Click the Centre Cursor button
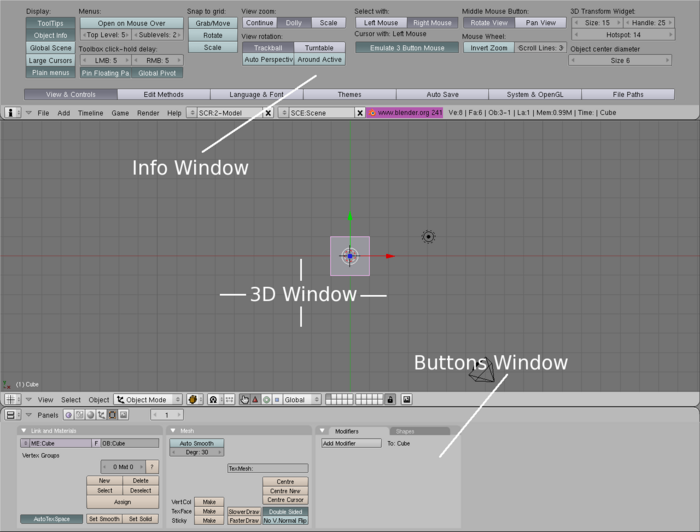 click(x=285, y=500)
